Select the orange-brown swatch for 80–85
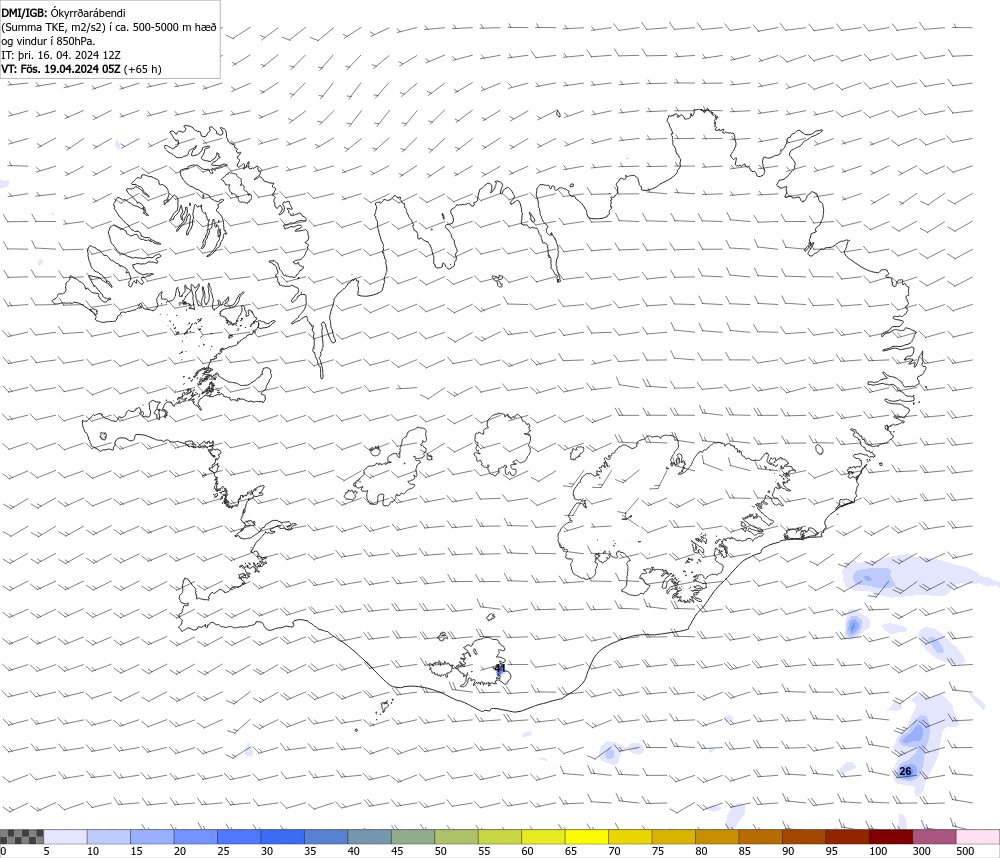The width and height of the screenshot is (1000, 858). pos(717,837)
